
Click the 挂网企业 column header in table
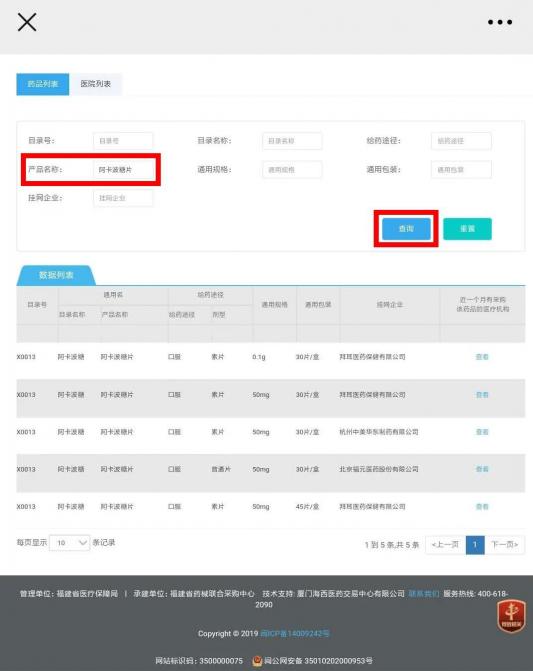(389, 305)
